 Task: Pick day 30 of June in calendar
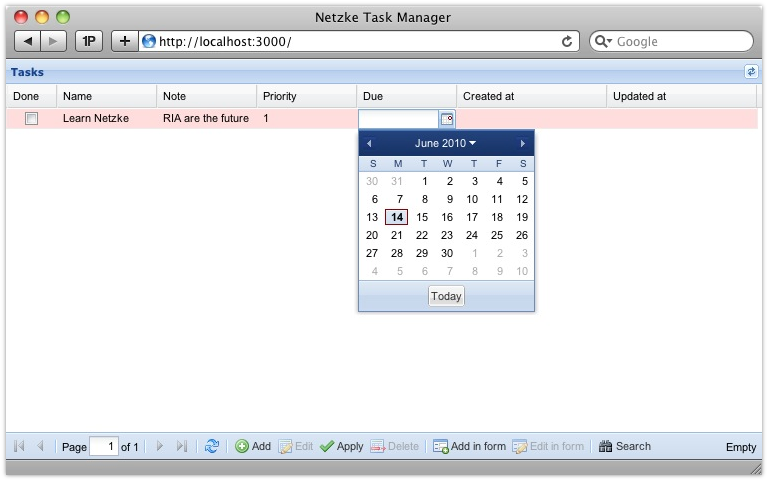[x=447, y=253]
